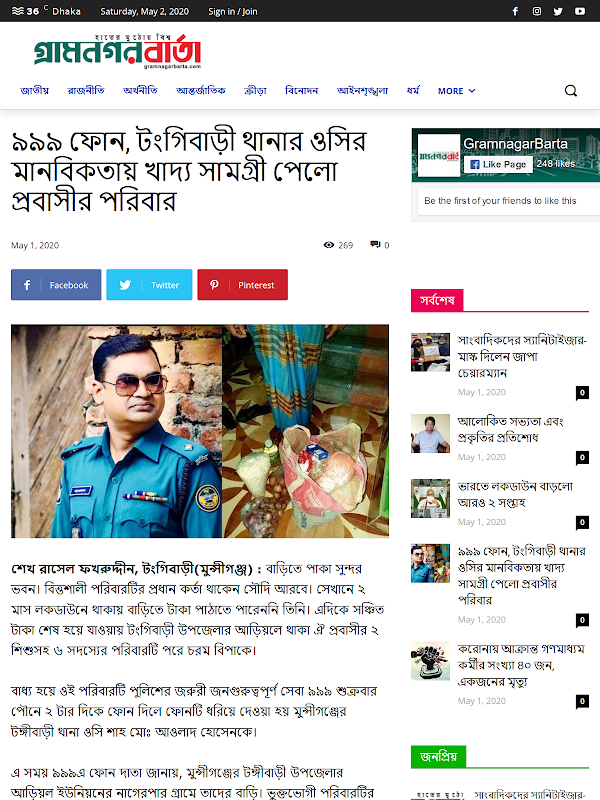The image size is (600, 800).
Task: Share article via Pinterest button
Action: click(x=242, y=285)
